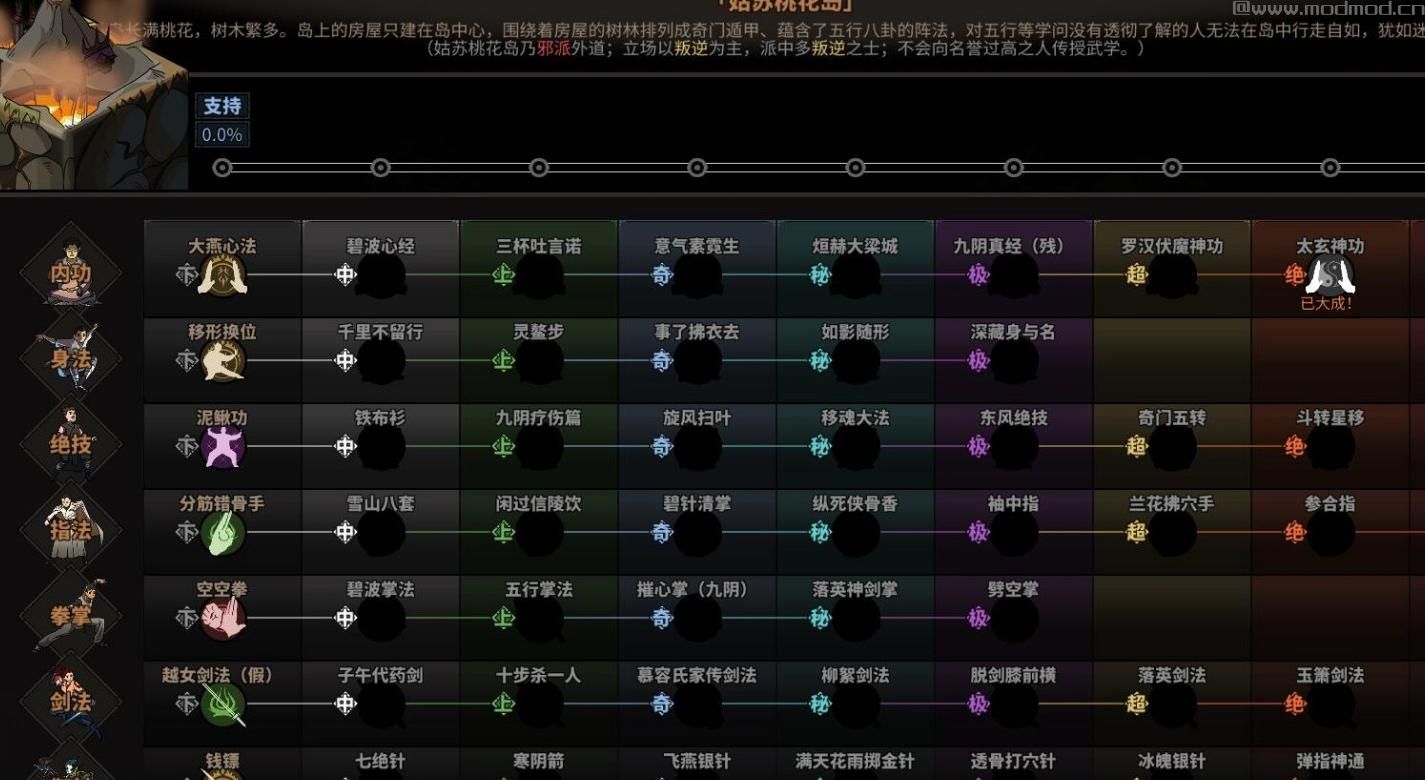Select the 脱剑膝前横 skill
1425x780 pixels.
tap(1013, 704)
